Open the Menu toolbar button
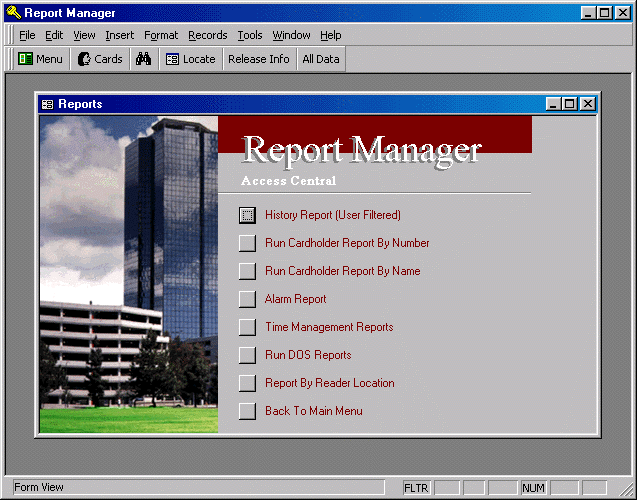Viewport: 637px width, 501px height. [x=40, y=59]
